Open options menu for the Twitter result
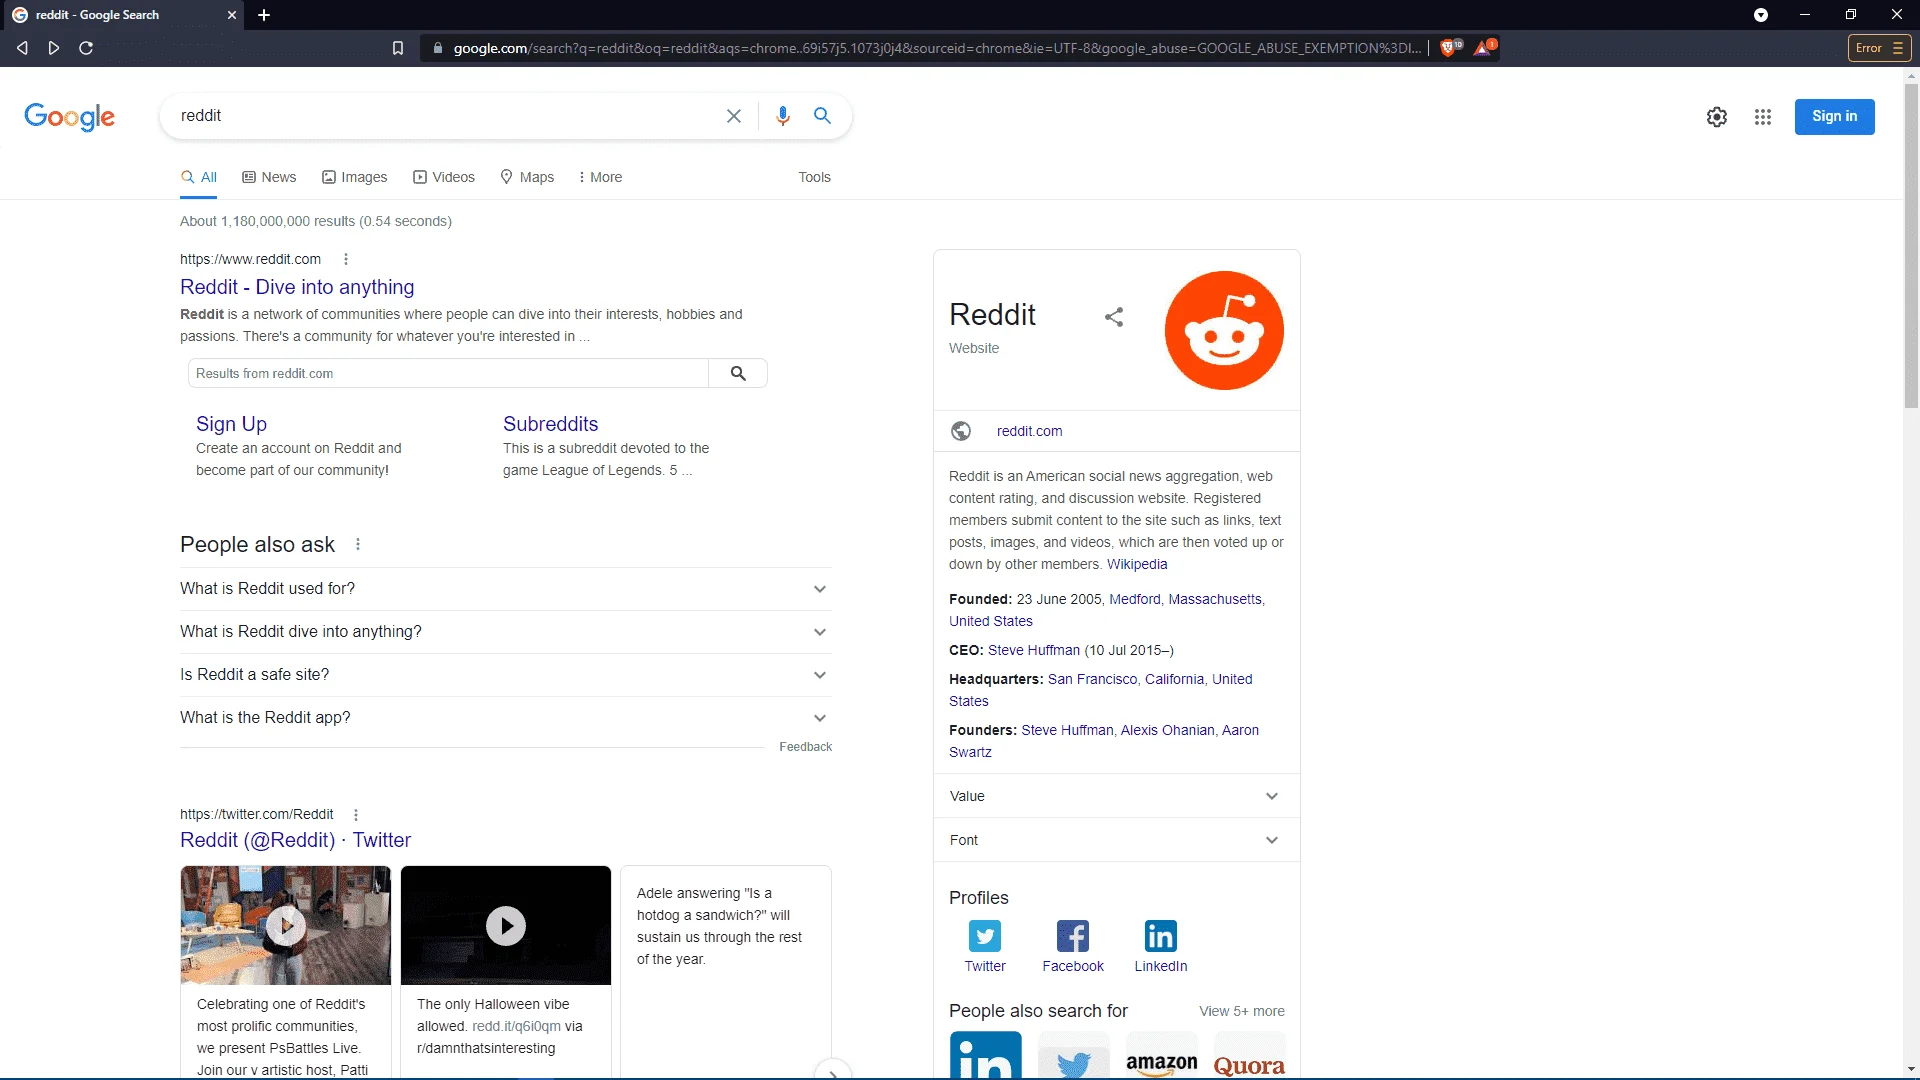Viewport: 1920px width, 1080px height. point(356,815)
